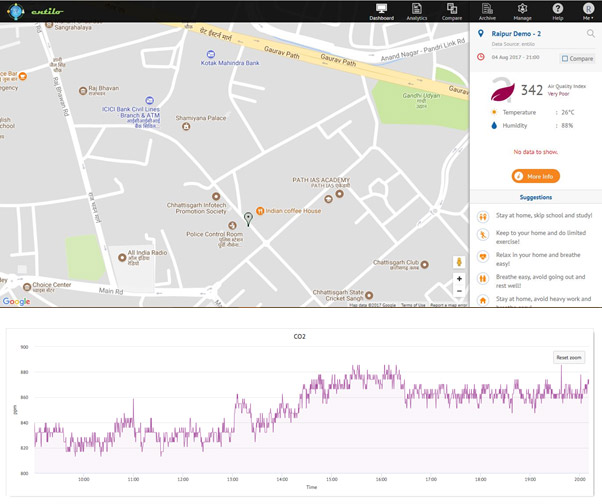The width and height of the screenshot is (602, 504).
Task: Click the antilo globe logo
Action: (15, 11)
